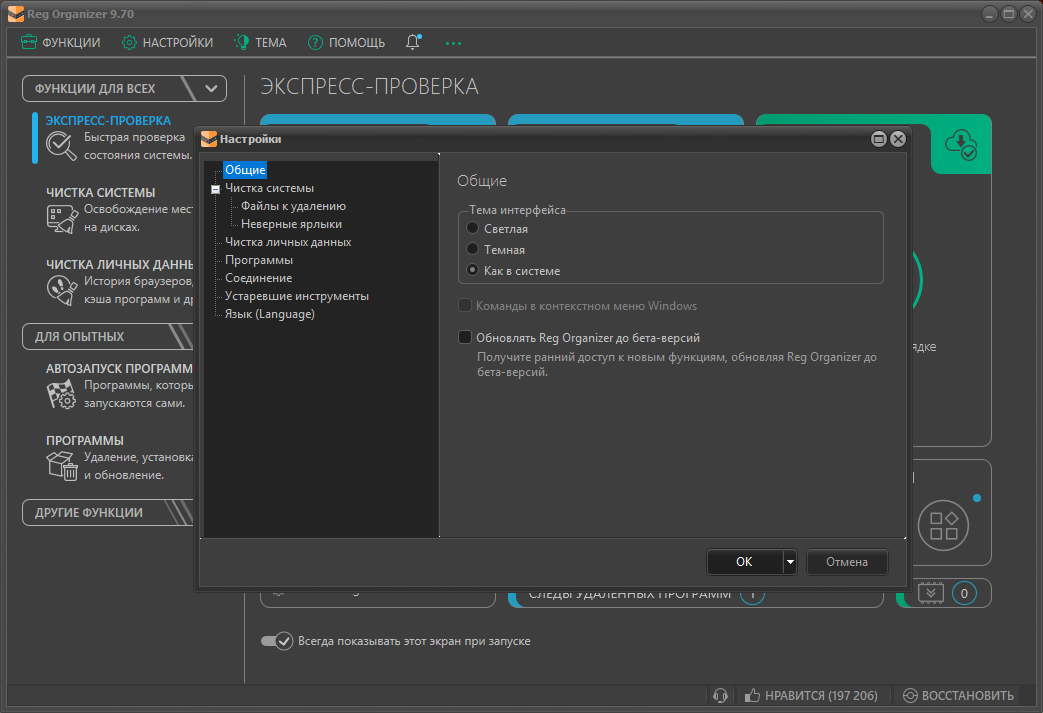Screen dimensions: 1043x713
Task: Close the Настройки dialog
Action: (898, 138)
